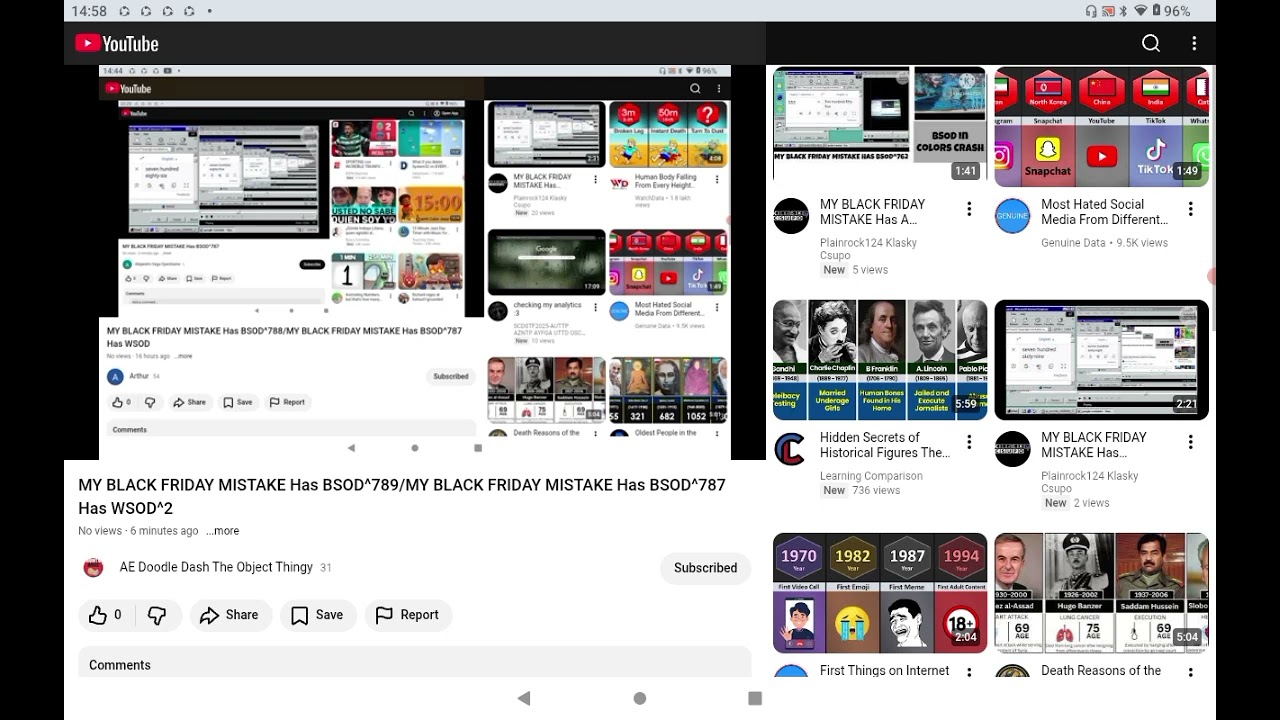
Task: Open AE Doodle Dash channel avatar
Action: tap(94, 568)
